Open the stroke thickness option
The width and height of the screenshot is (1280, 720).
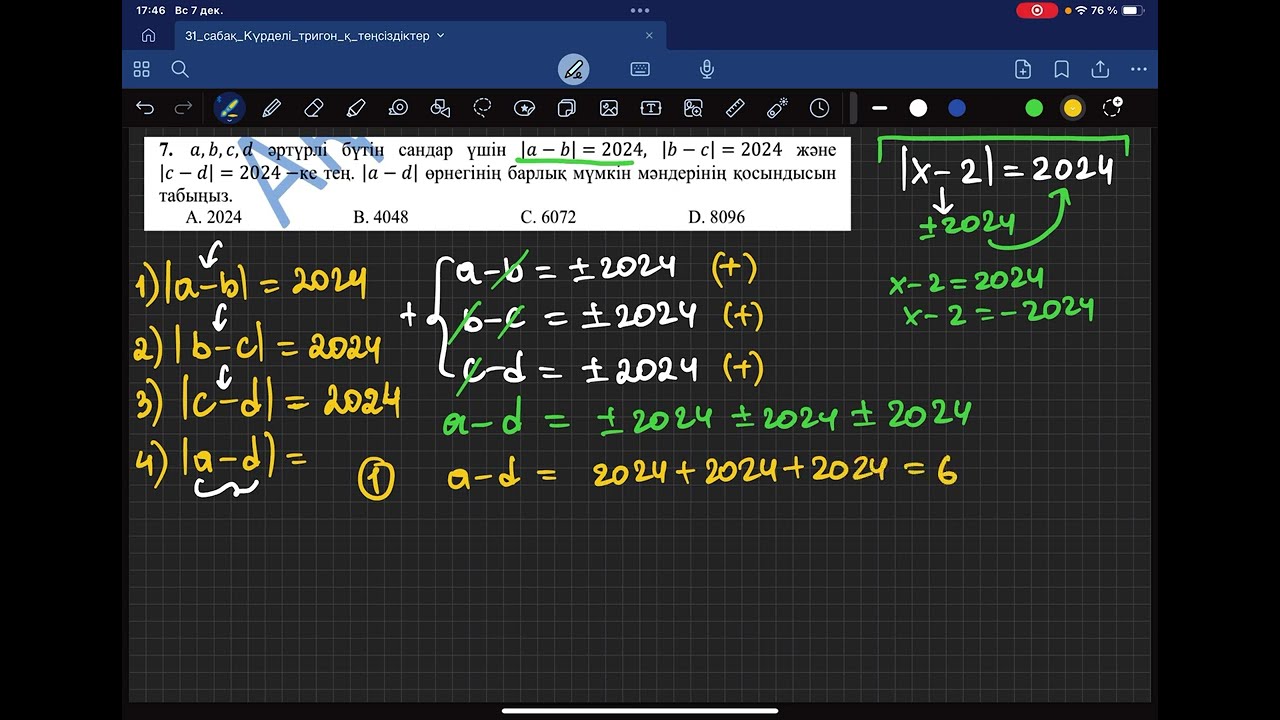tap(880, 108)
